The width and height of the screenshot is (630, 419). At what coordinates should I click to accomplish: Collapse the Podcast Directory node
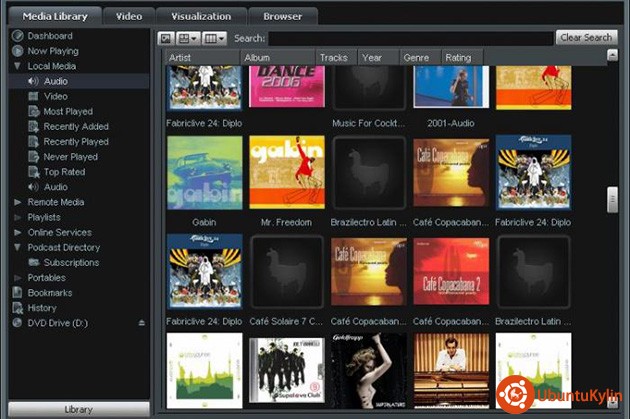[x=18, y=247]
